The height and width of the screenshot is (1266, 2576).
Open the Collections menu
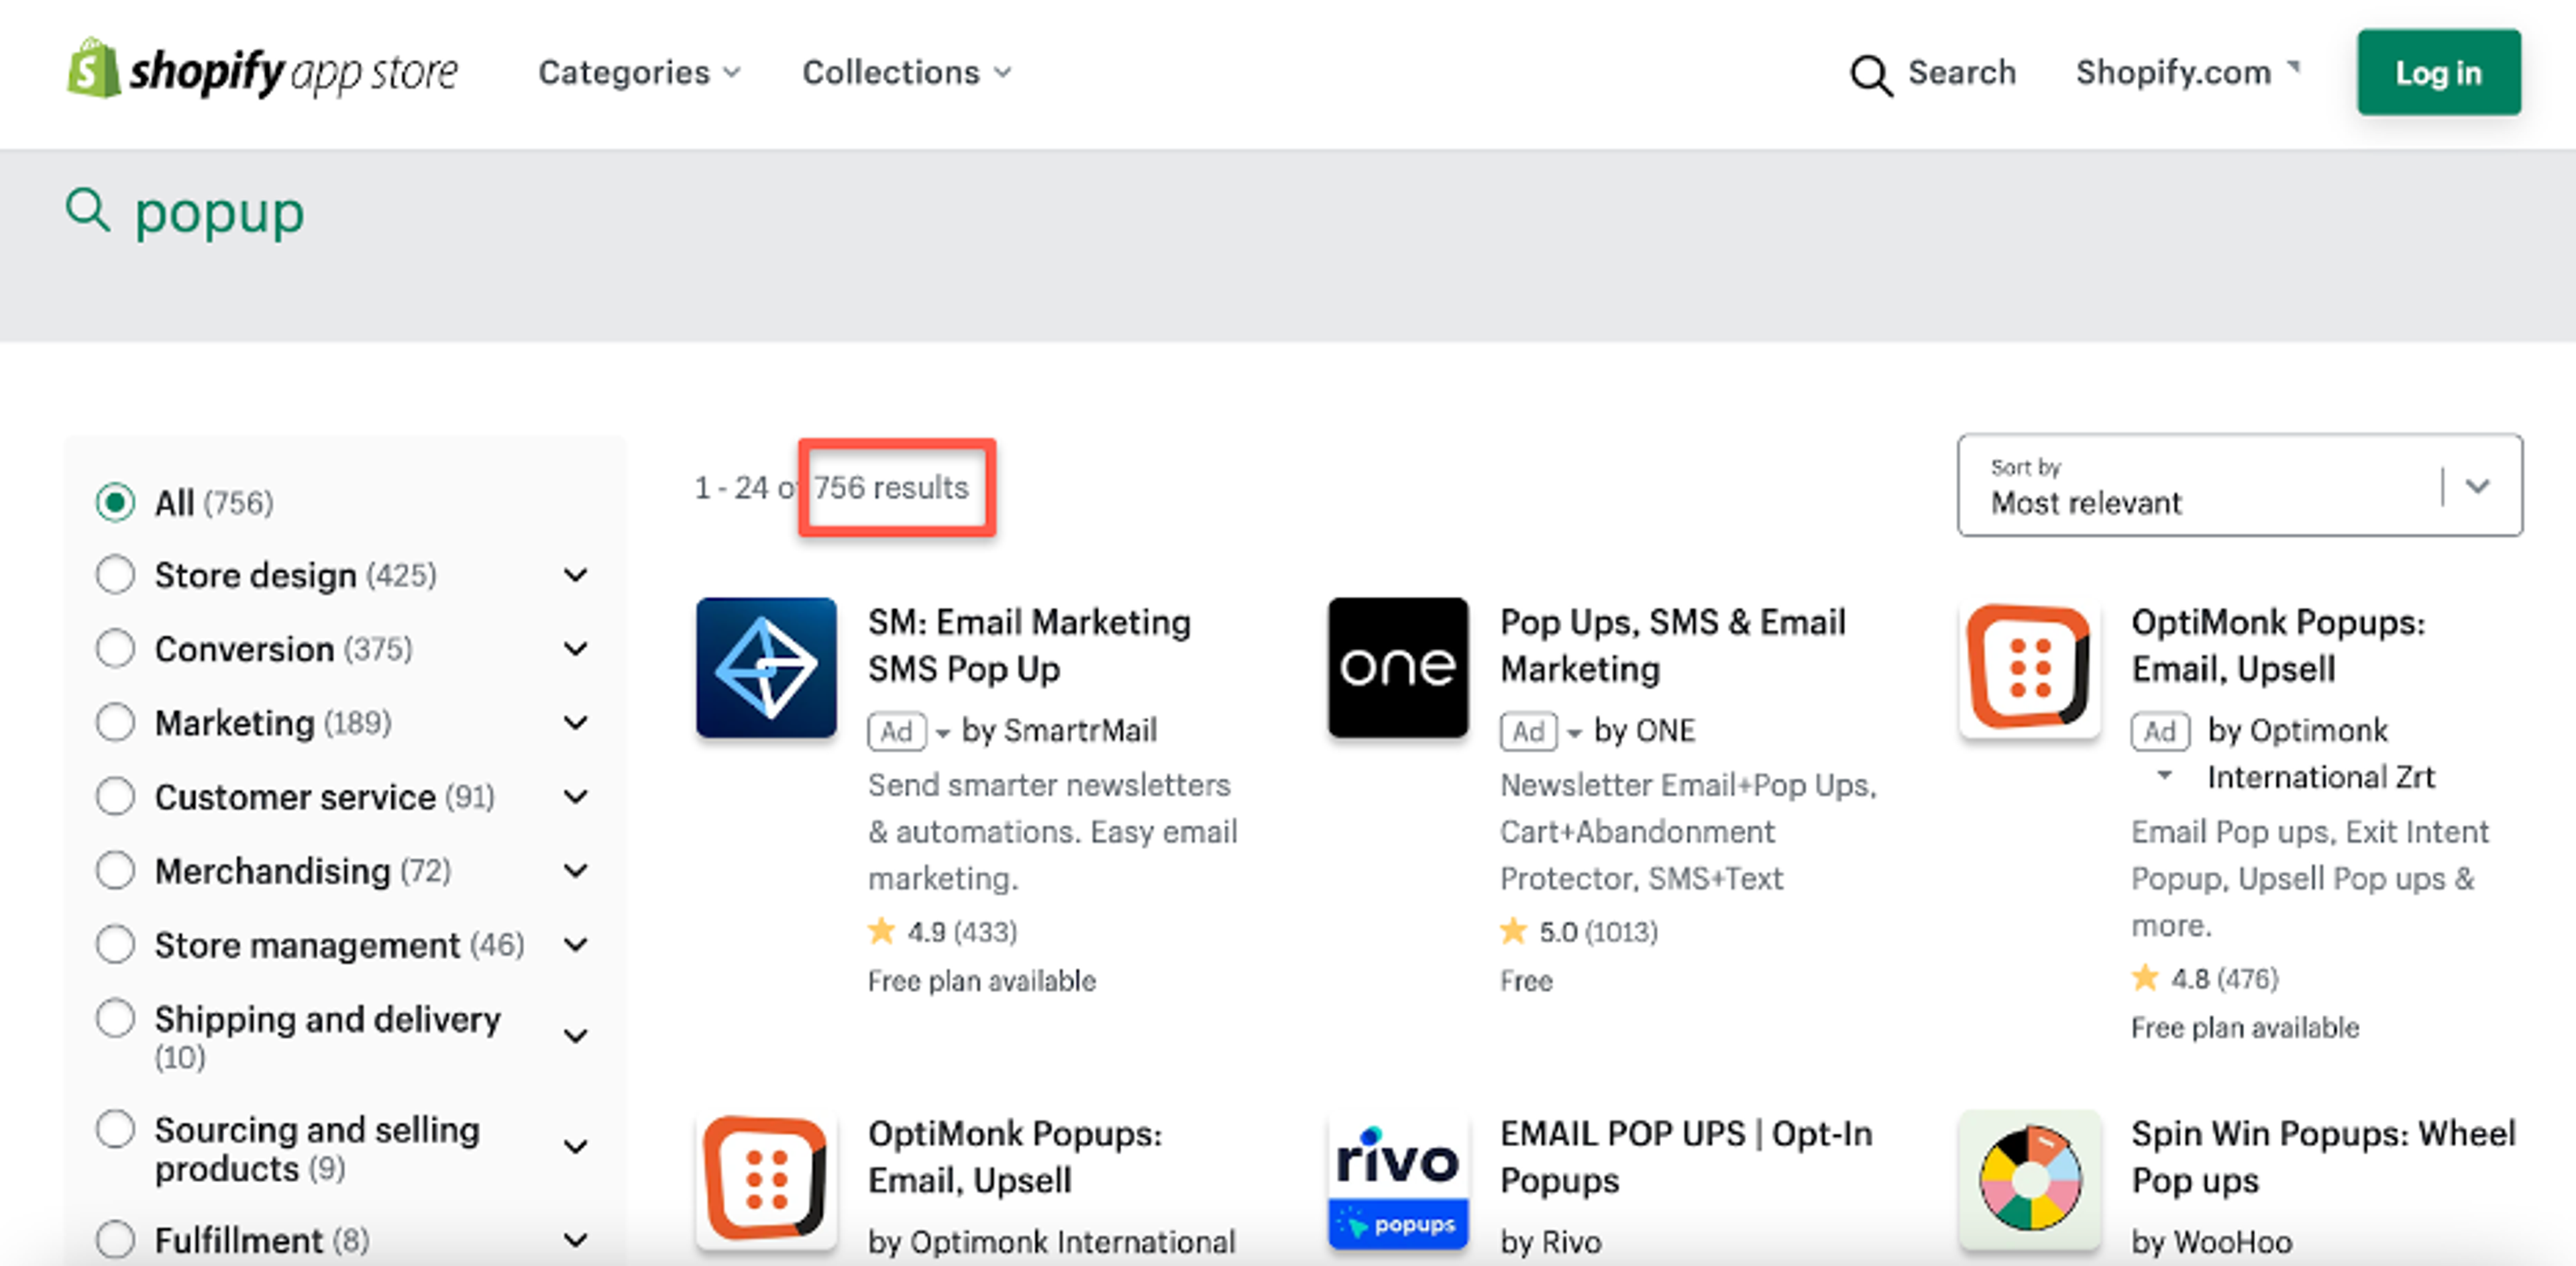[905, 72]
